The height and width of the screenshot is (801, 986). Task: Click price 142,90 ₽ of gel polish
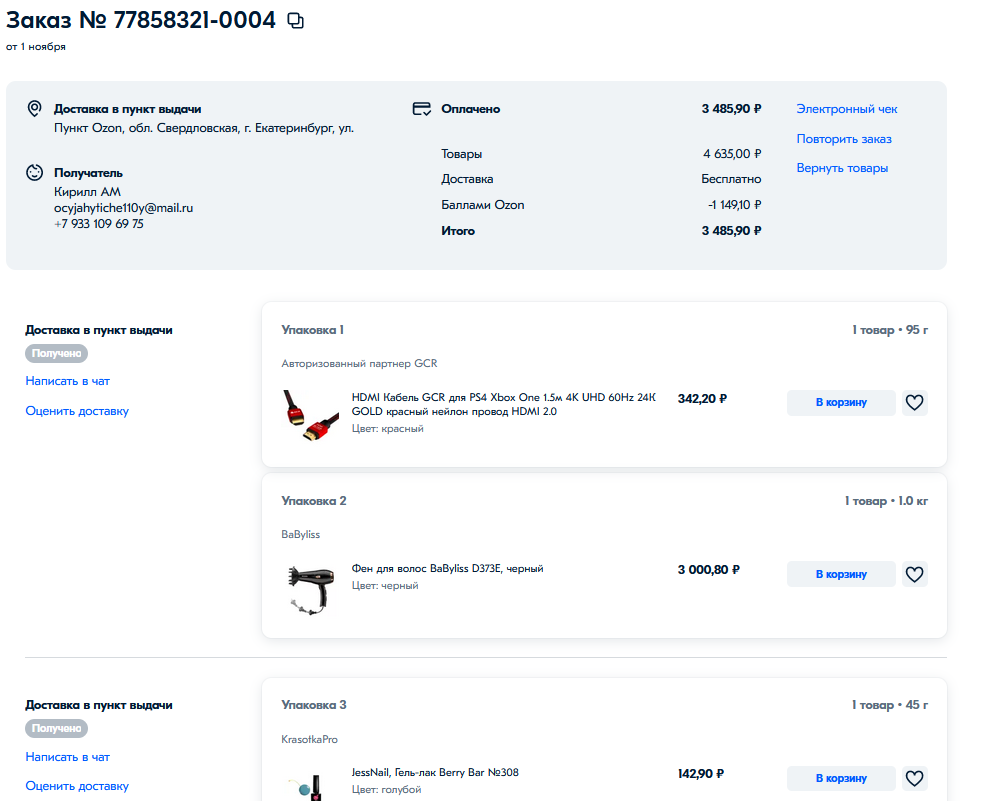coord(701,774)
